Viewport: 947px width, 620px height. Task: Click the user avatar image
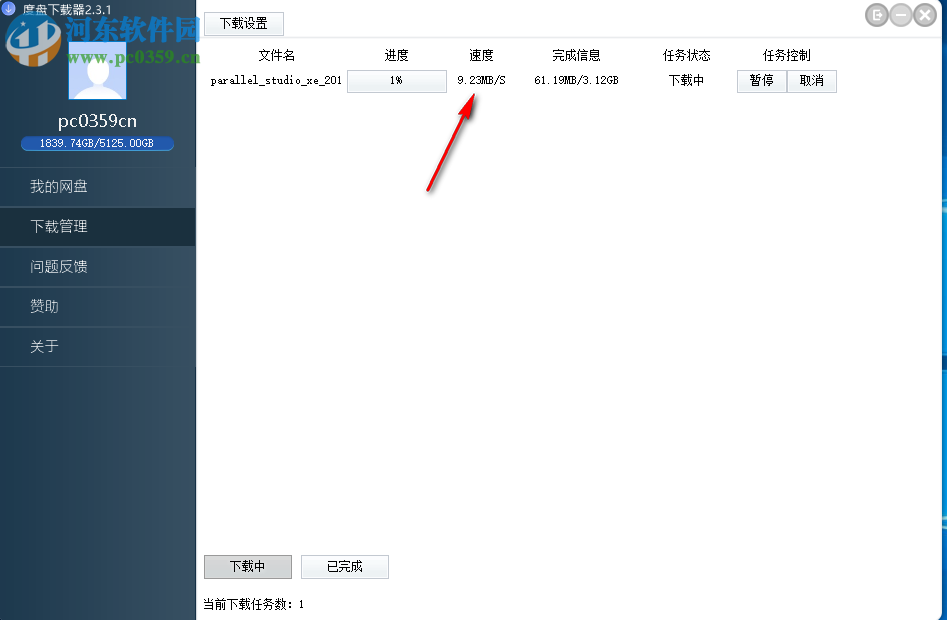coord(96,72)
